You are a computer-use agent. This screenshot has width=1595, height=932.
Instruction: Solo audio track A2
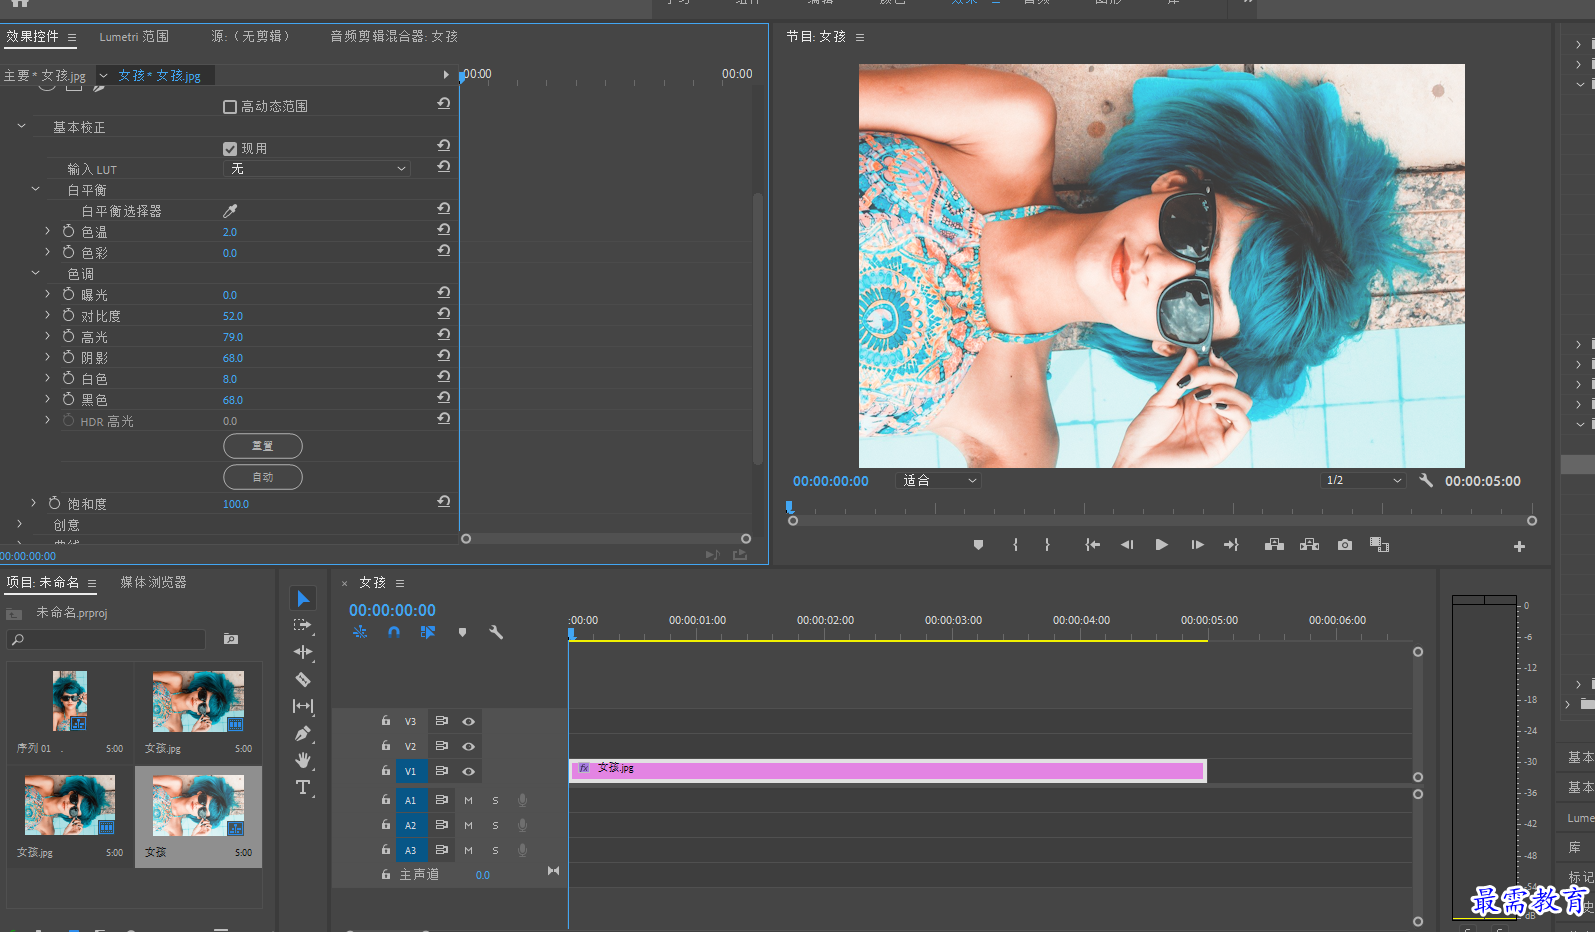click(x=495, y=825)
